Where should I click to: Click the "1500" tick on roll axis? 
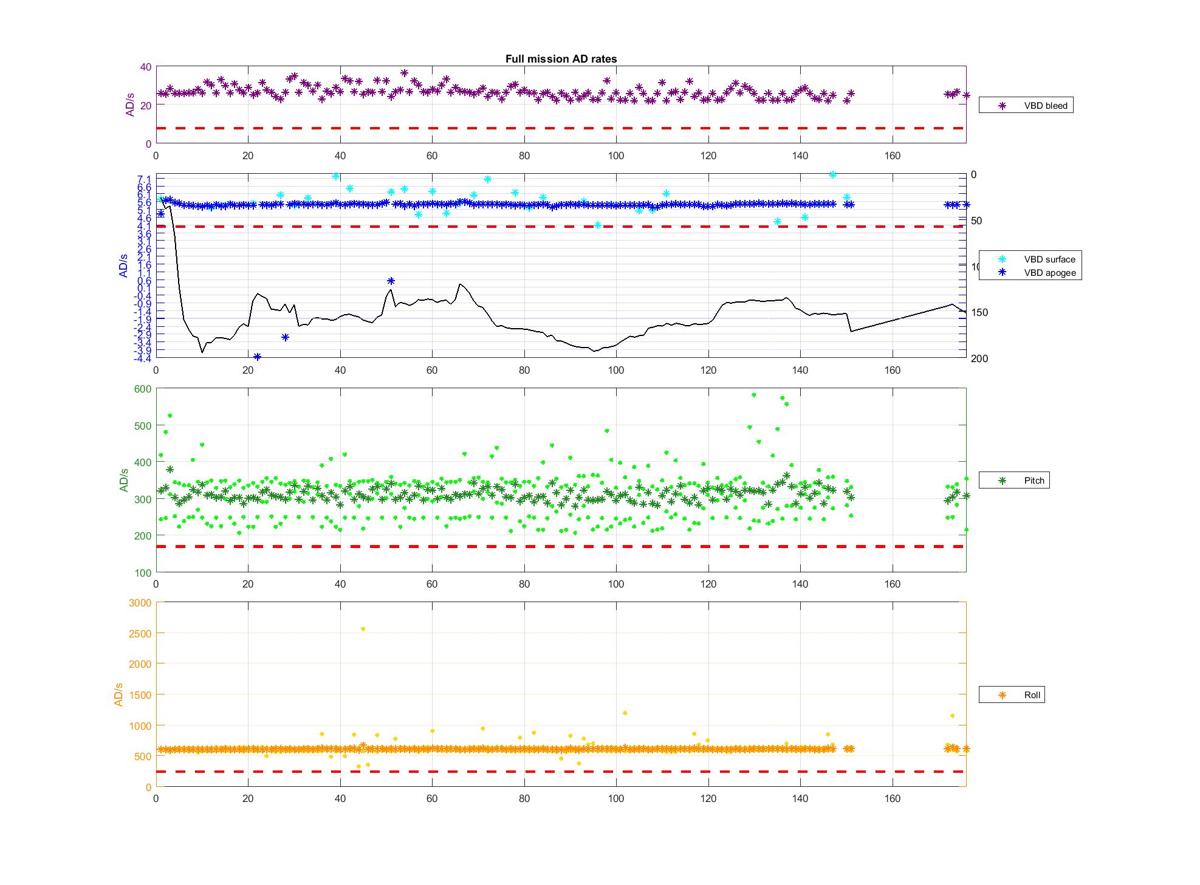139,694
